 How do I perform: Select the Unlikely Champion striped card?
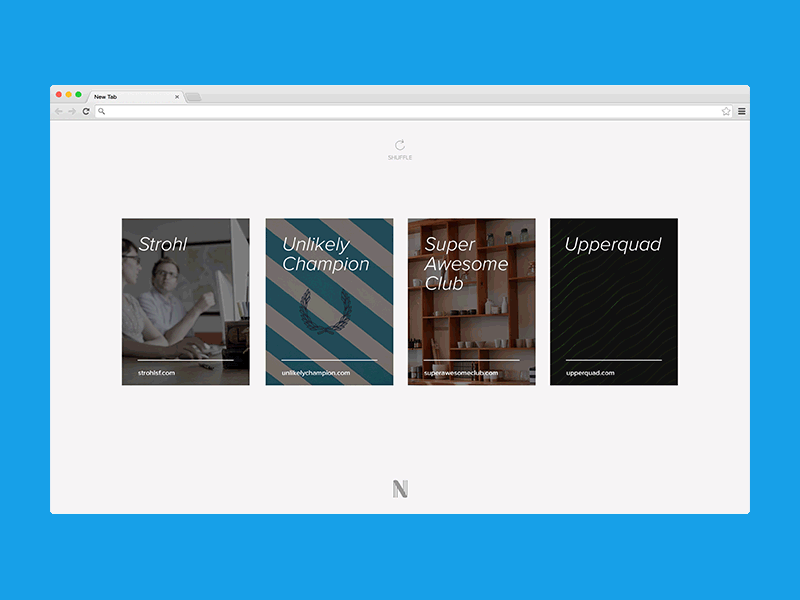tap(328, 300)
